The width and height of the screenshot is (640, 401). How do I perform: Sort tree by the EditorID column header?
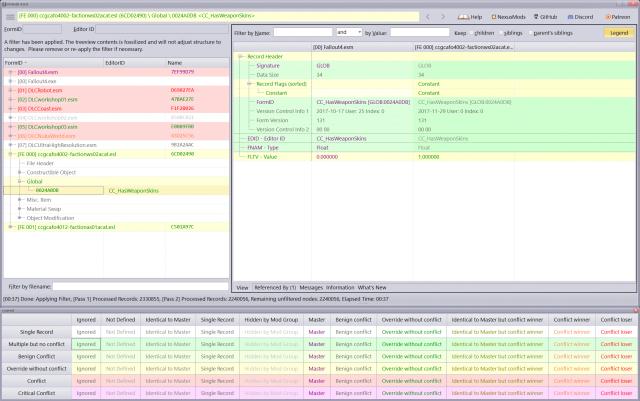(x=135, y=63)
